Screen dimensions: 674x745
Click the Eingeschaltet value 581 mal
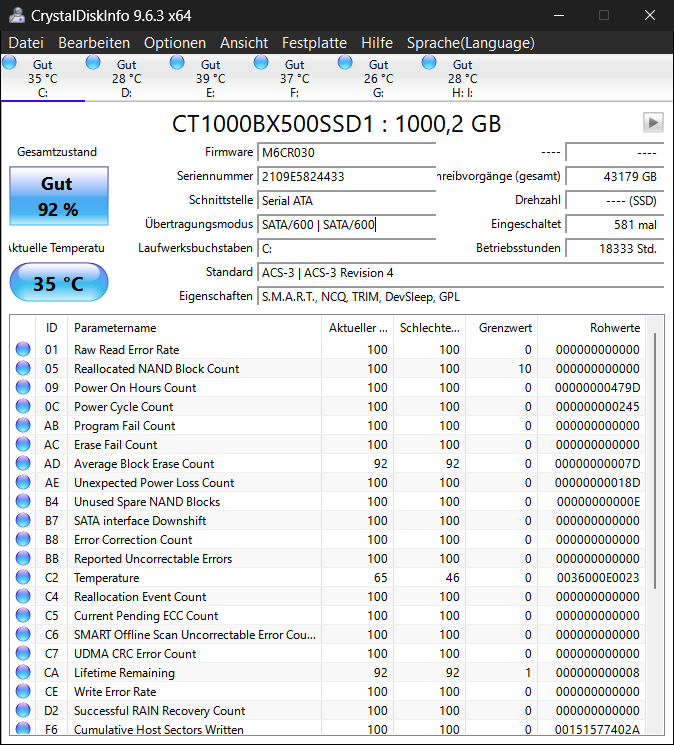point(615,224)
